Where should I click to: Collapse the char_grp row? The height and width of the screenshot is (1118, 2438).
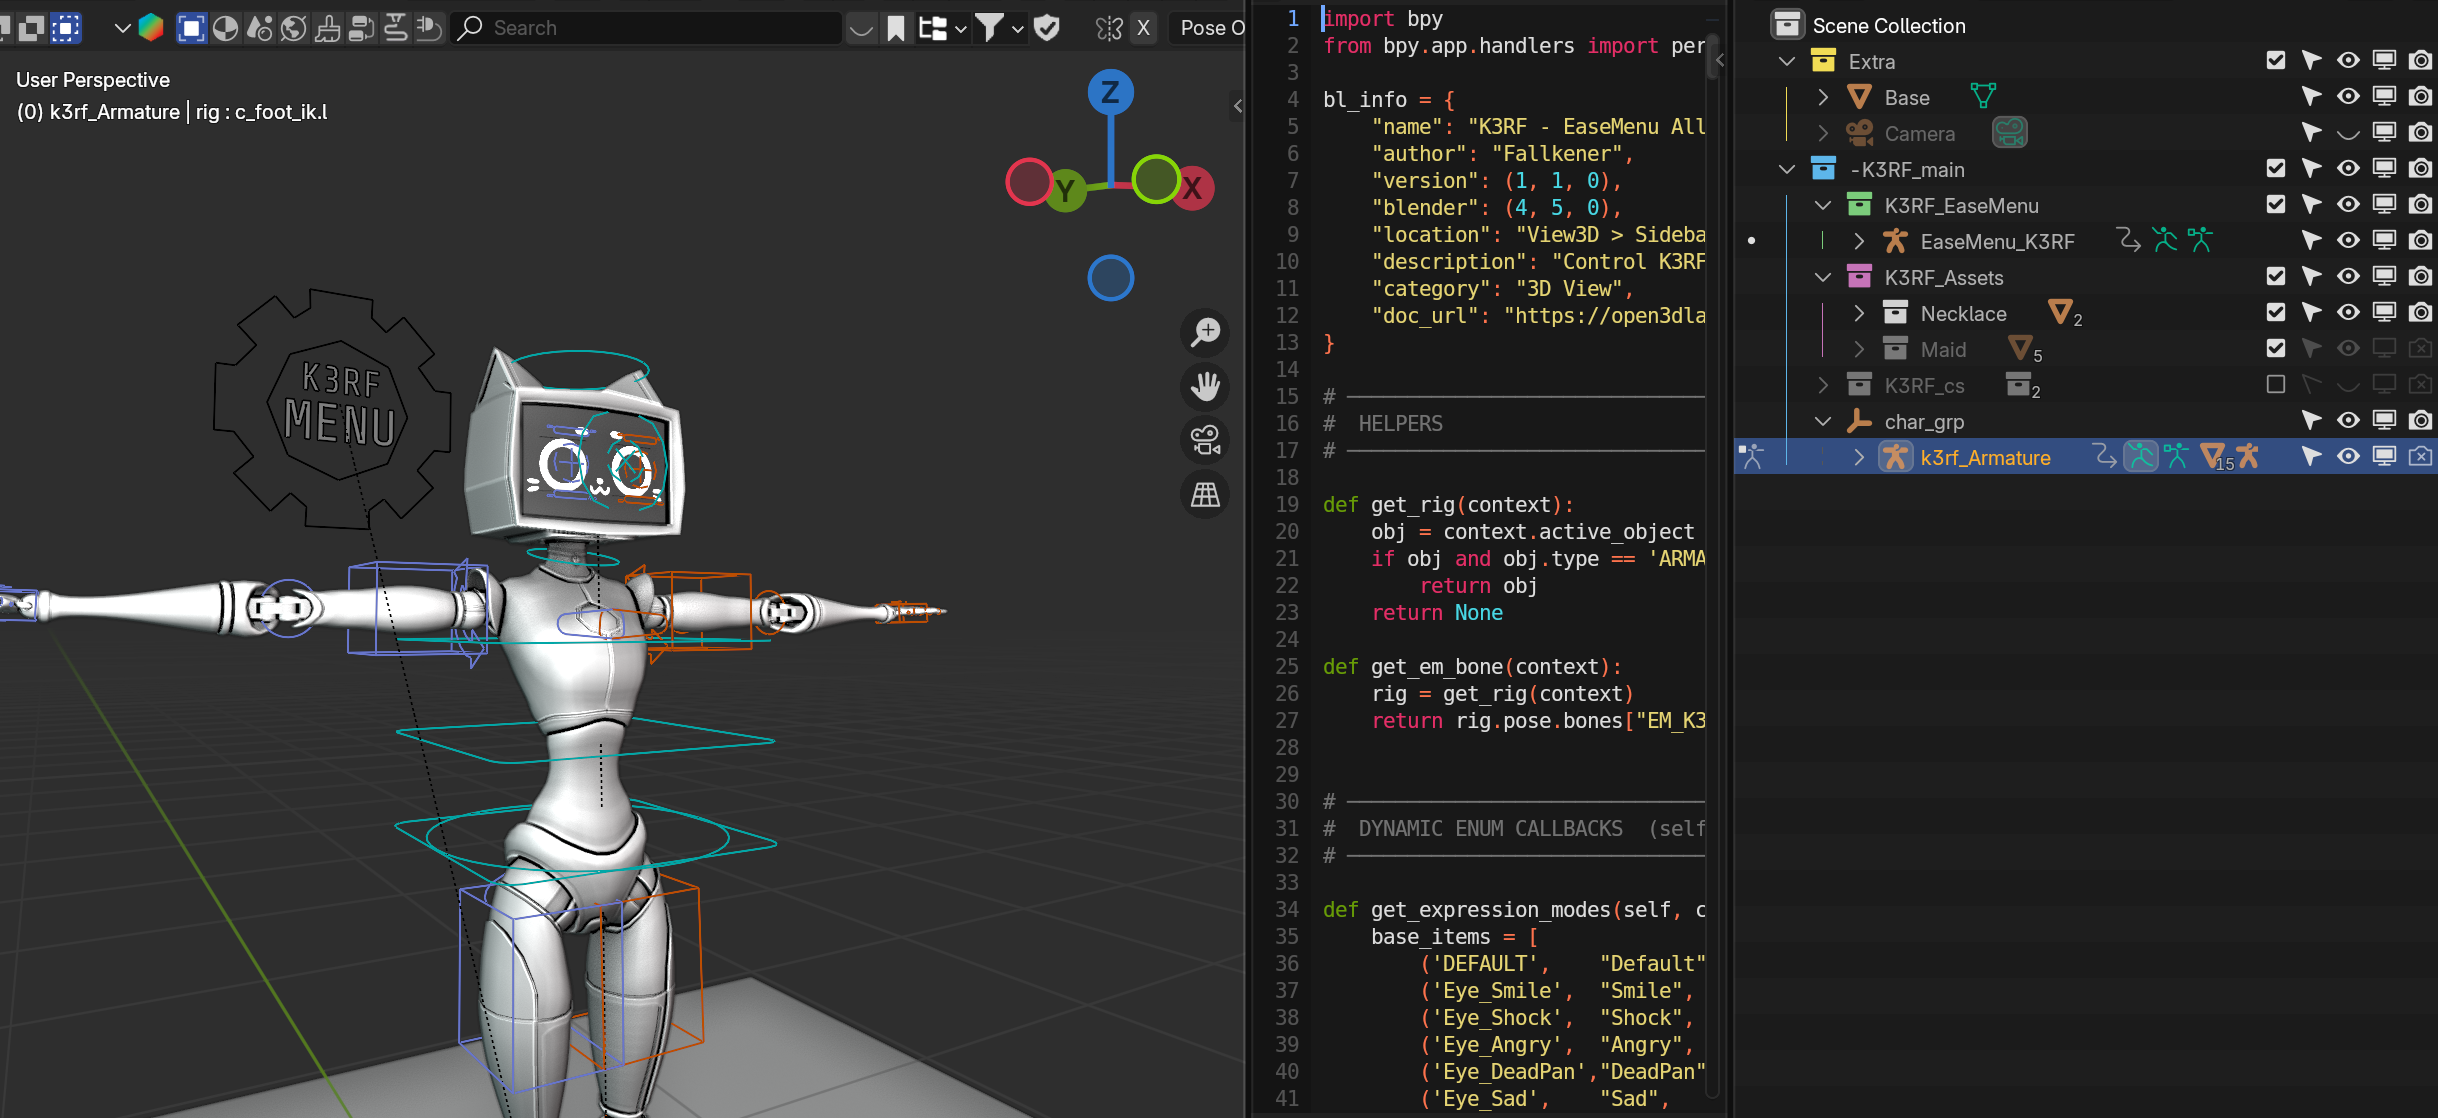[1823, 421]
